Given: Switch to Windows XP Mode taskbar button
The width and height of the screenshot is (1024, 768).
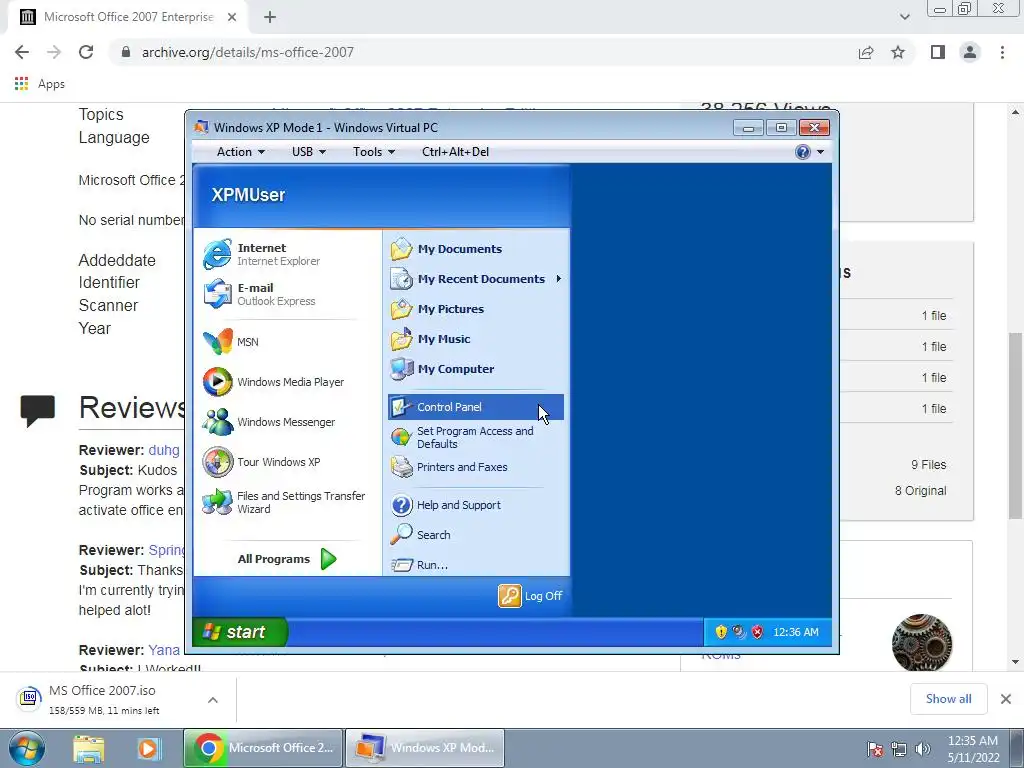Looking at the screenshot, I should (425, 748).
